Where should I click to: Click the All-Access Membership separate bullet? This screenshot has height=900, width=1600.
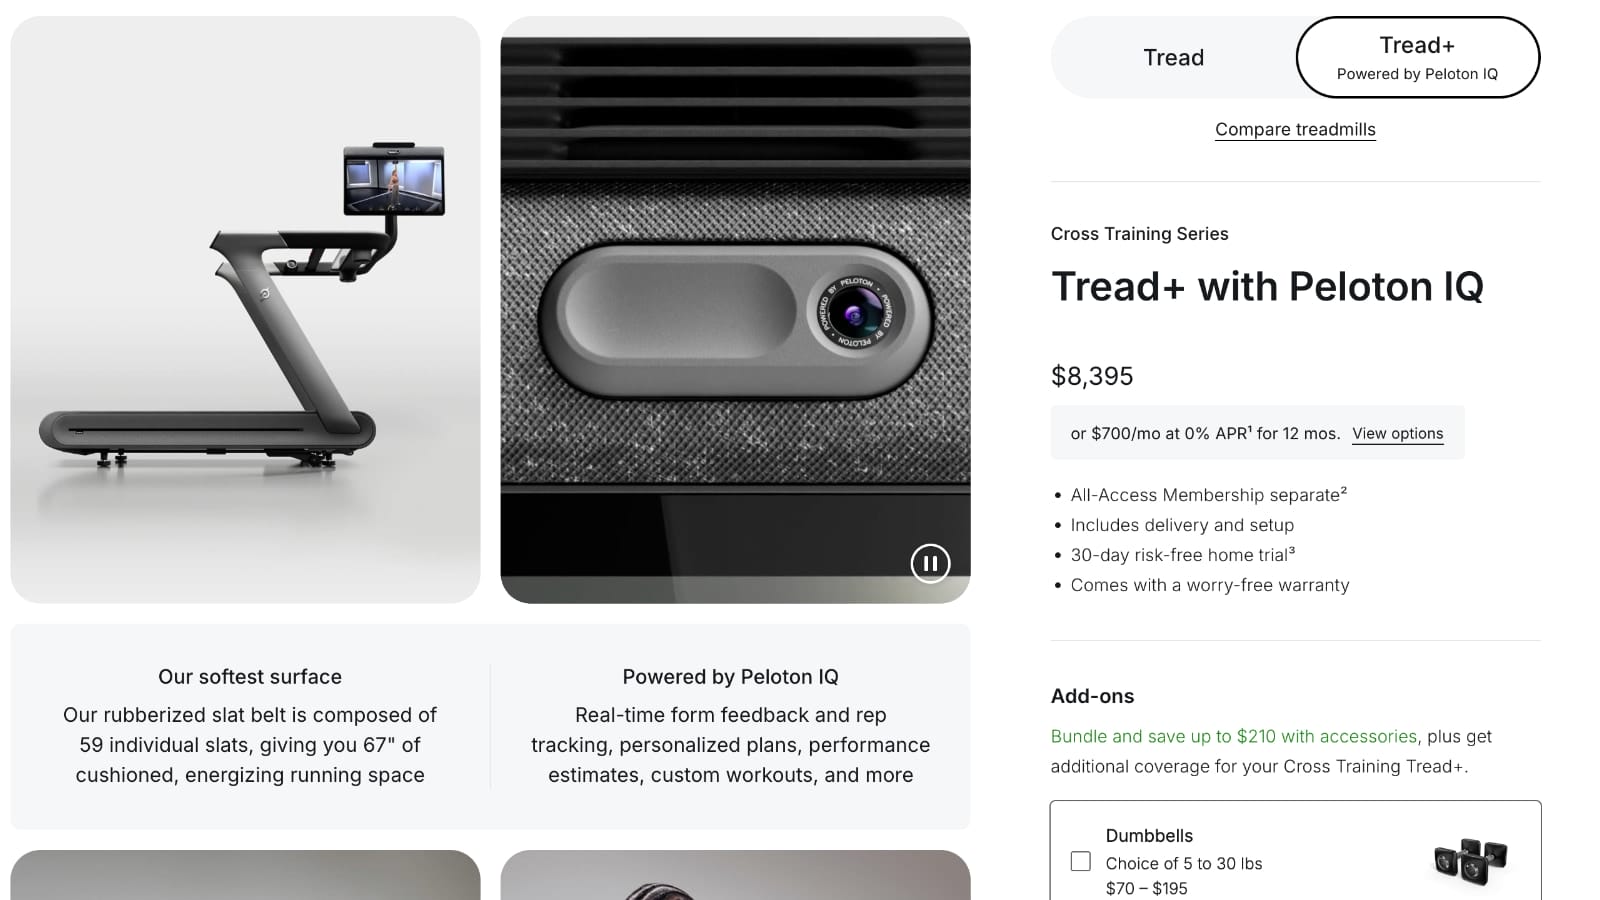pos(1208,495)
